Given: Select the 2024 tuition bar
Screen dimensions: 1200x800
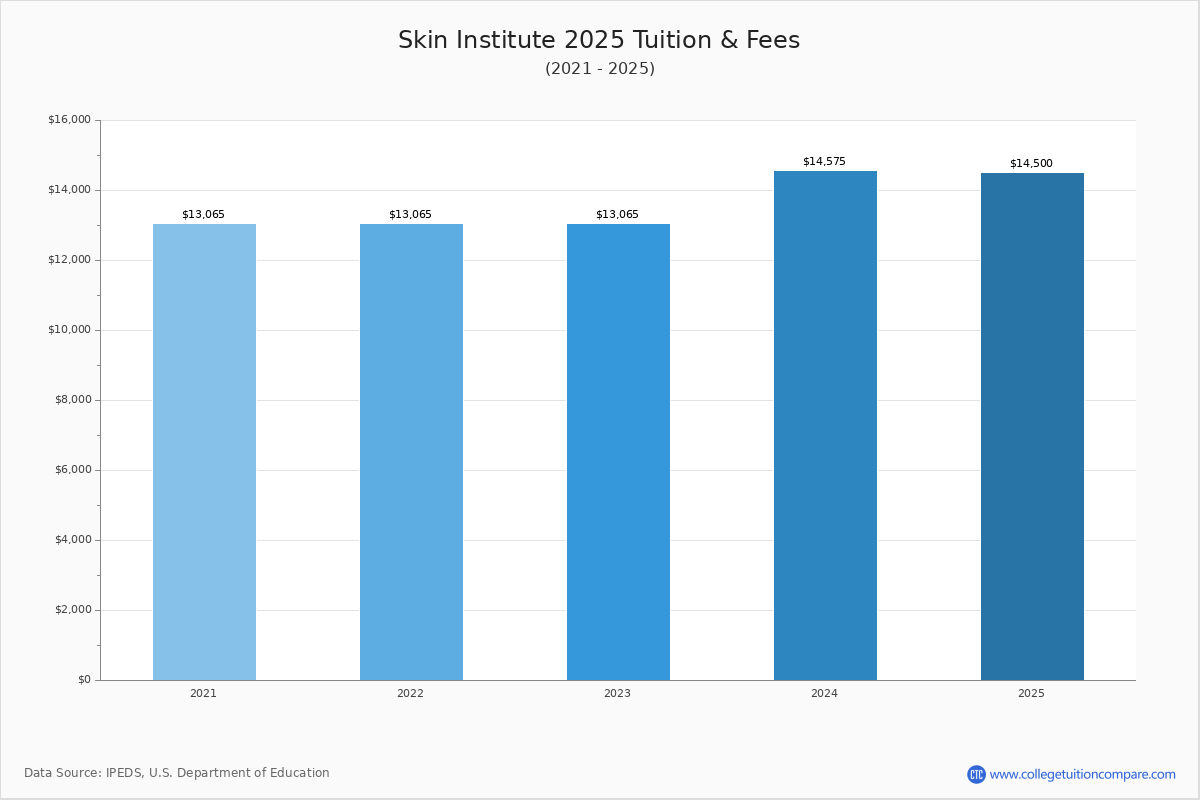Looking at the screenshot, I should coord(825,425).
